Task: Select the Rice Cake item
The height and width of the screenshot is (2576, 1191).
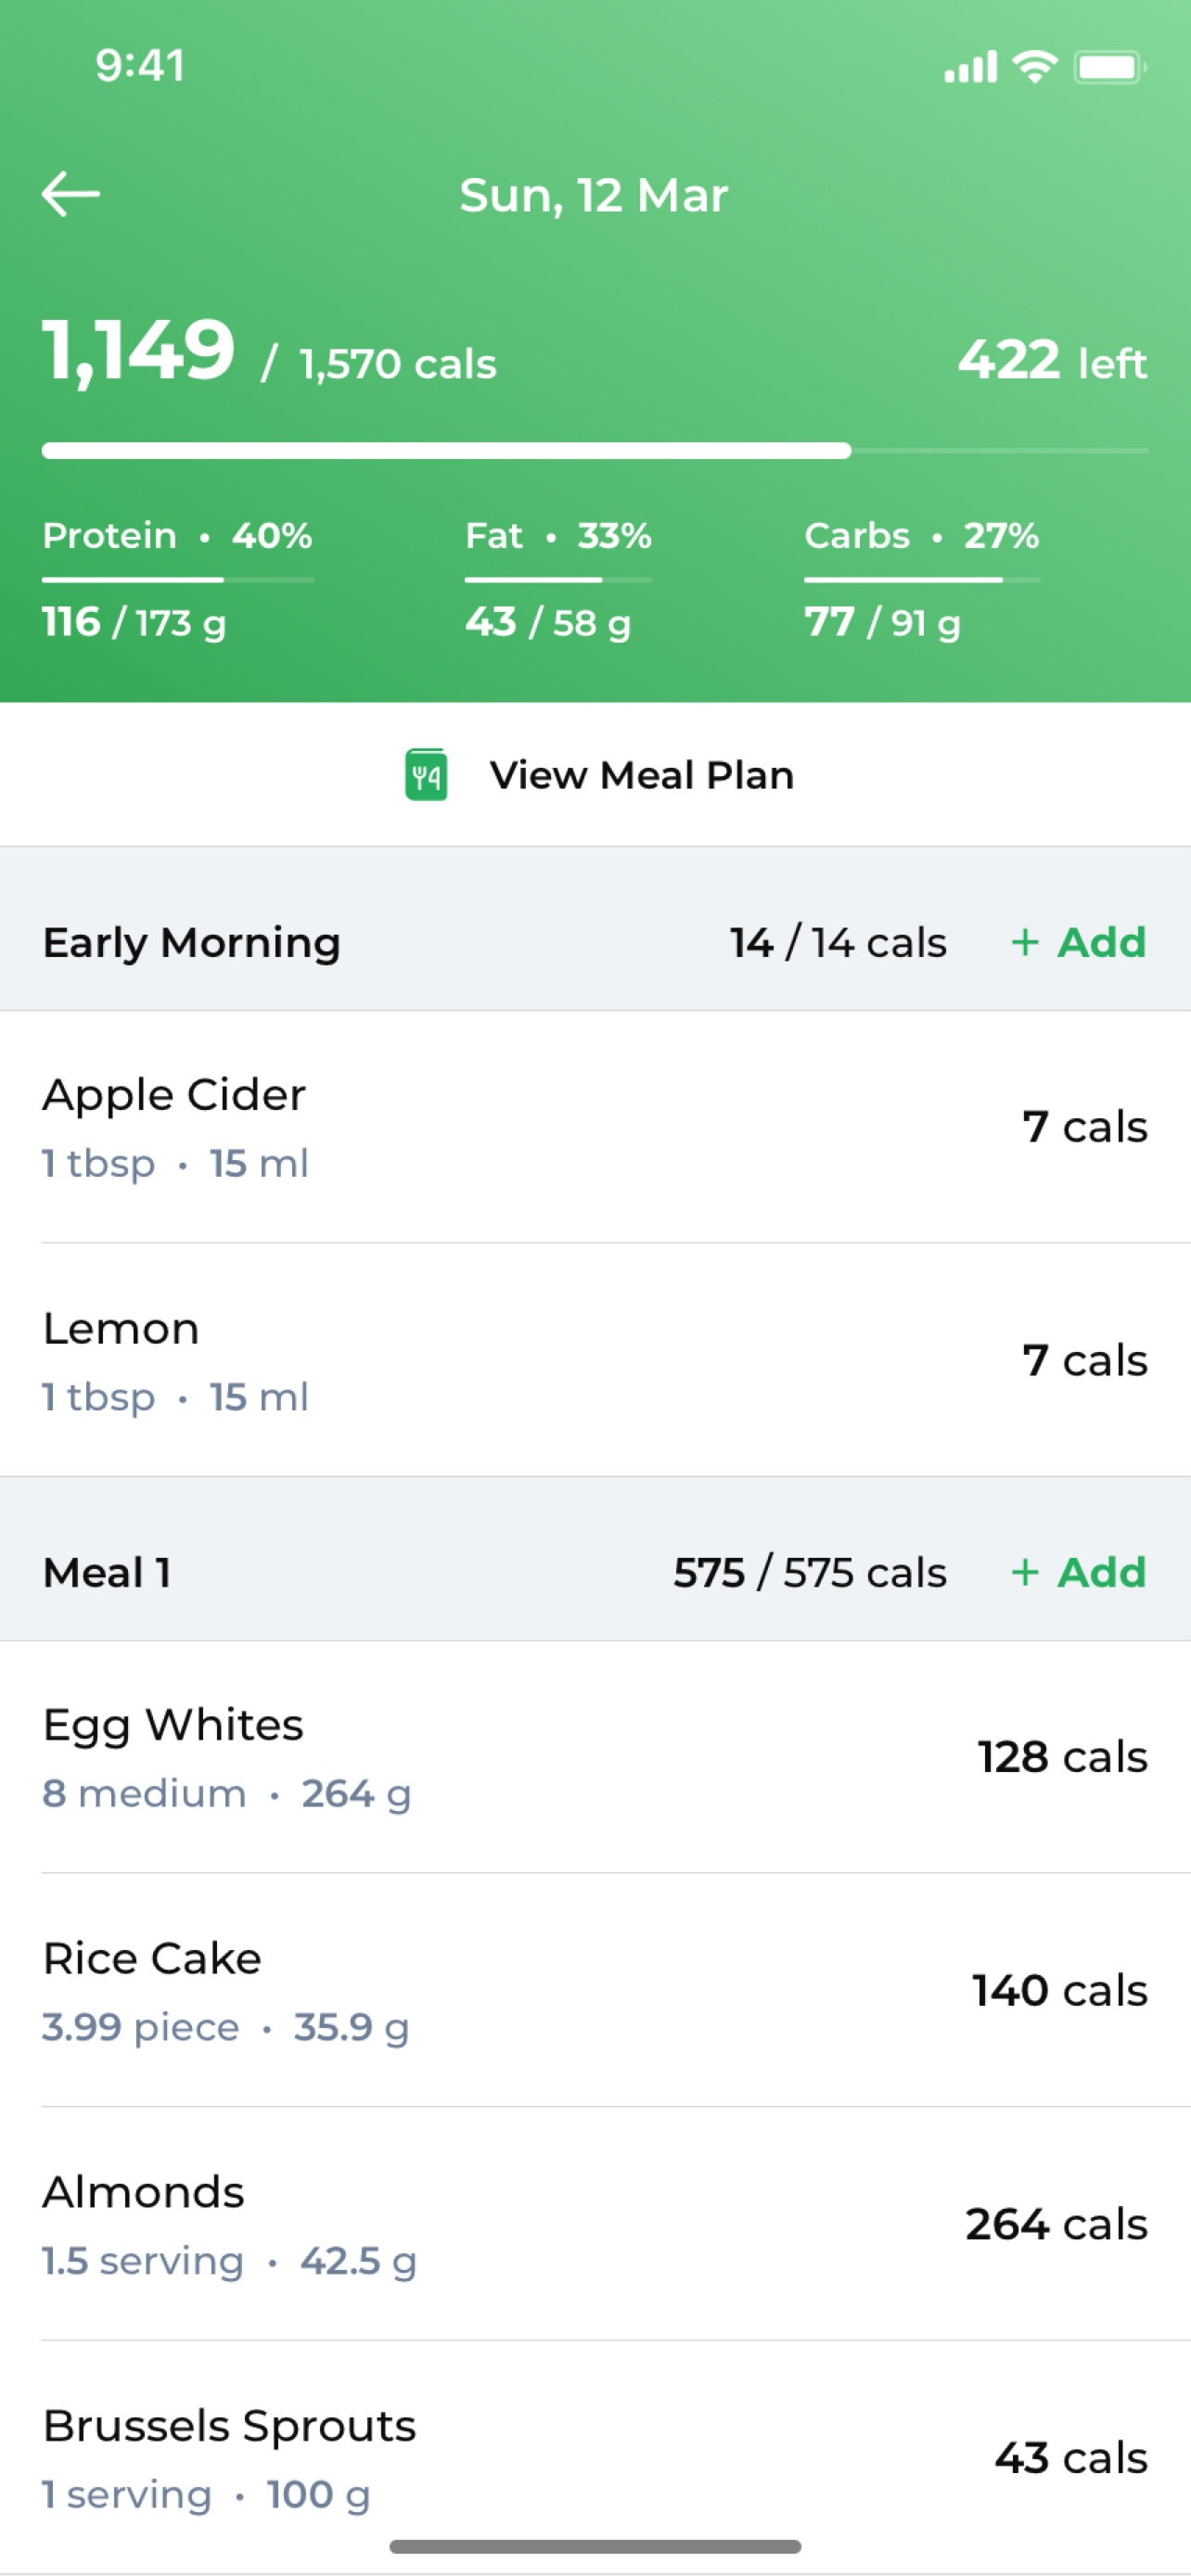Action: click(x=595, y=1990)
